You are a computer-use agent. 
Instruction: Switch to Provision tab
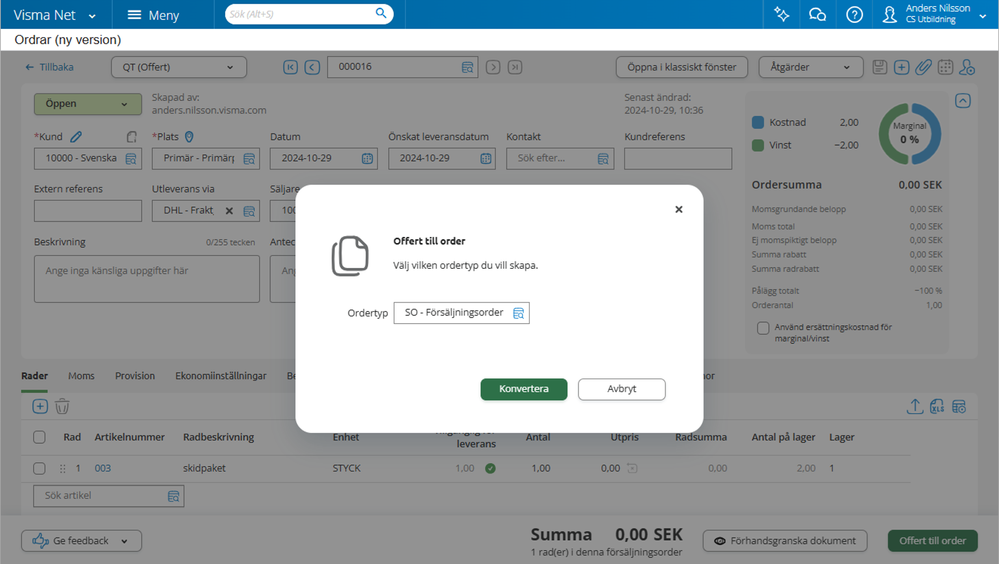point(135,376)
